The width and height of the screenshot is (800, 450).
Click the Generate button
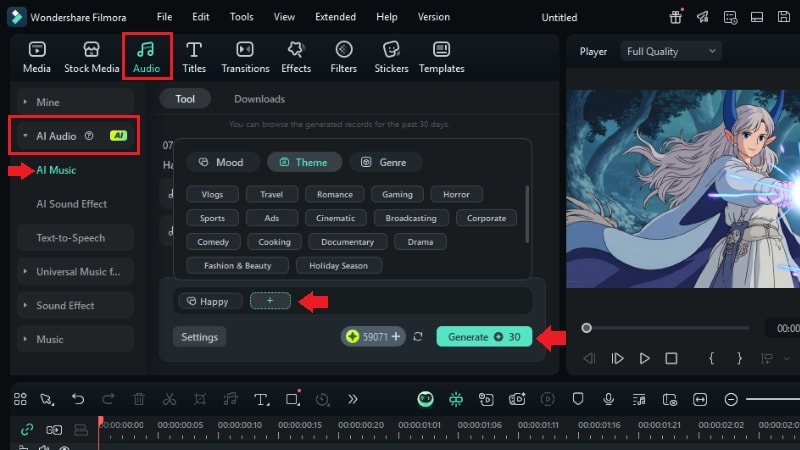point(484,337)
